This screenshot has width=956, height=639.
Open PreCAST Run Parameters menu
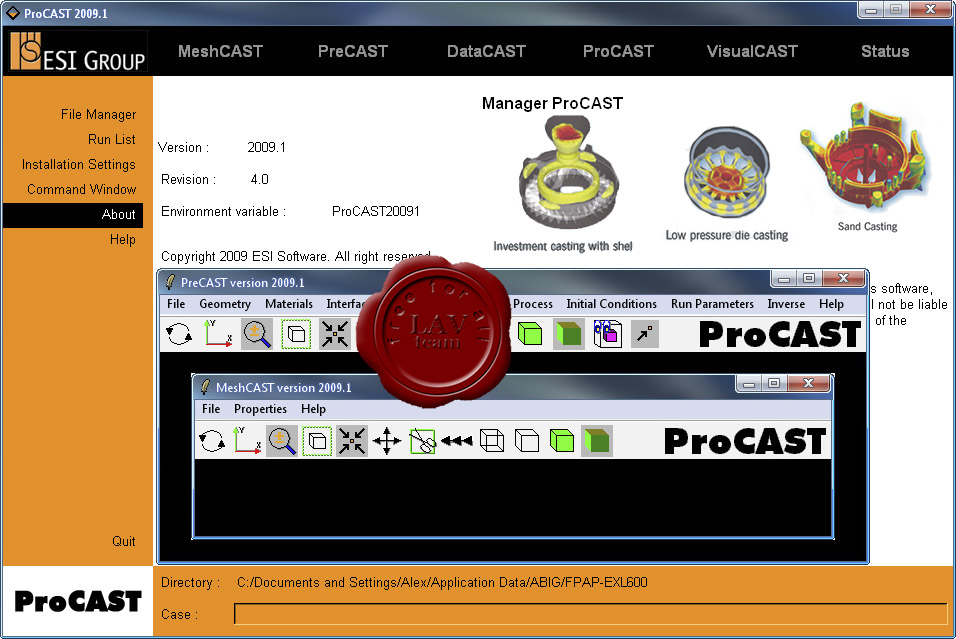click(712, 304)
